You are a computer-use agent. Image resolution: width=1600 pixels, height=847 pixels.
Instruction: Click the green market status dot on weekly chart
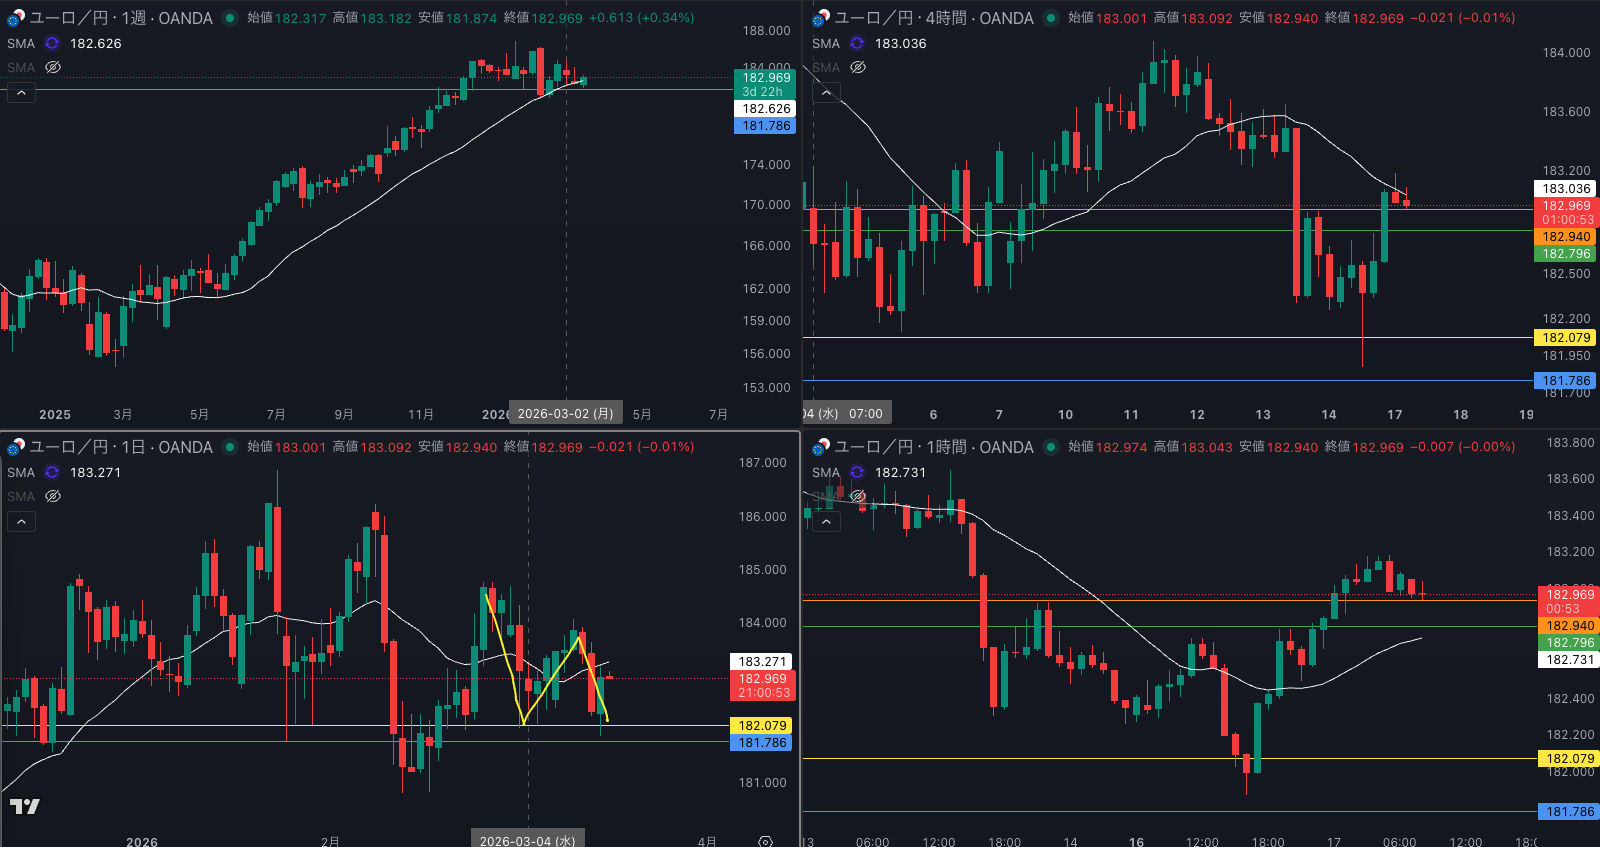[x=230, y=18]
